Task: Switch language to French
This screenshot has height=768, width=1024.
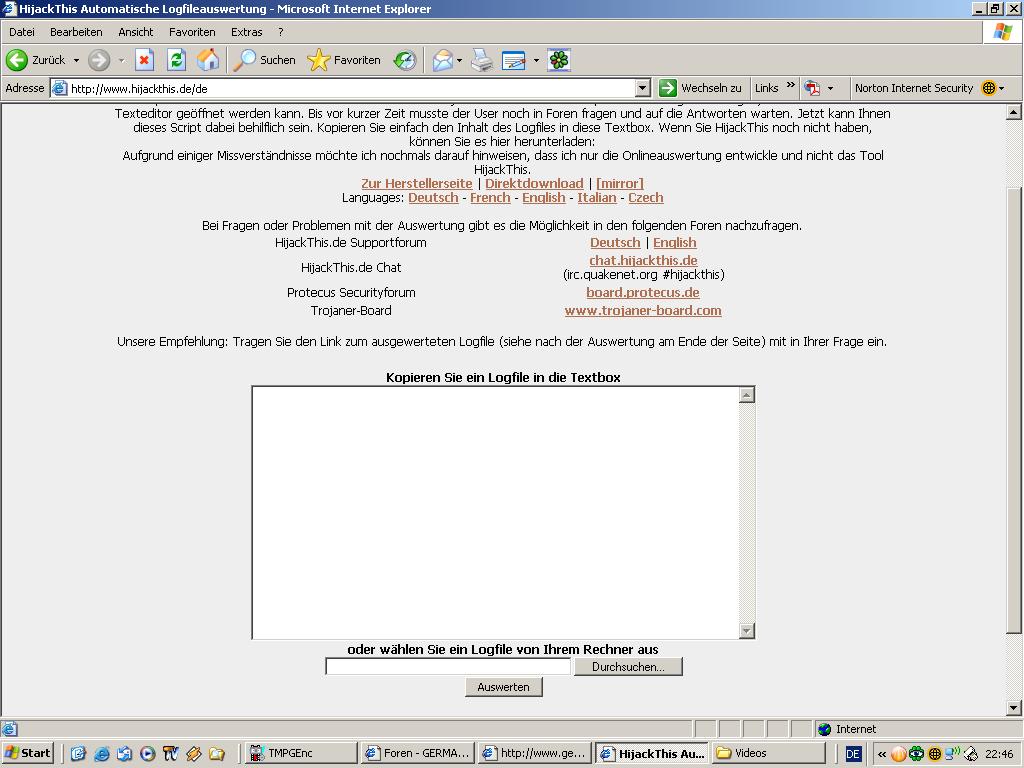Action: click(490, 197)
